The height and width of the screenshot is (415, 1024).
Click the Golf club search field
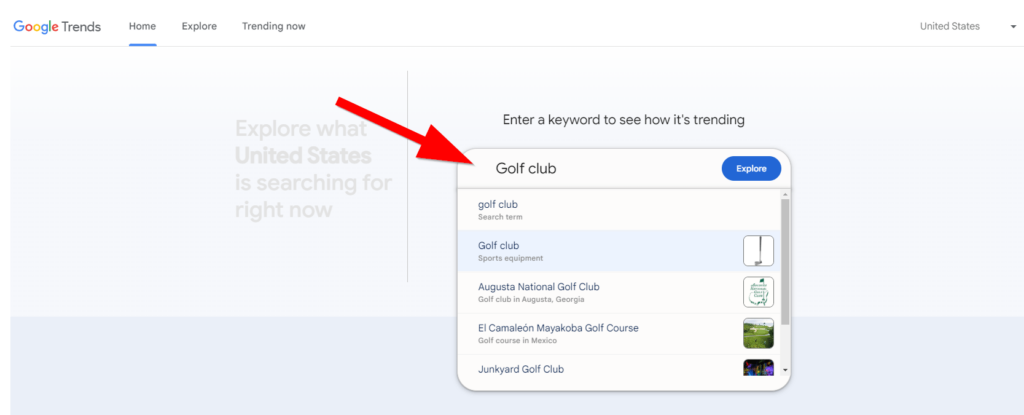click(600, 169)
